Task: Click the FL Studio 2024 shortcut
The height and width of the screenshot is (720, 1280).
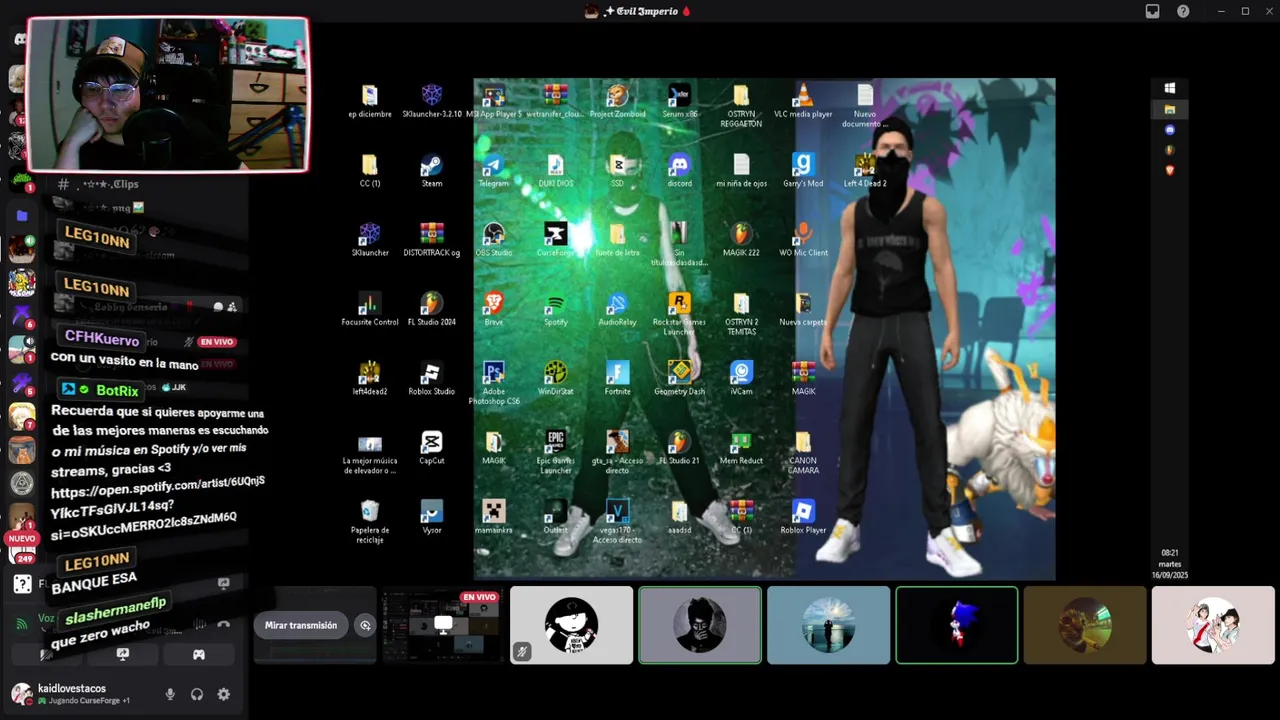Action: coord(432,309)
